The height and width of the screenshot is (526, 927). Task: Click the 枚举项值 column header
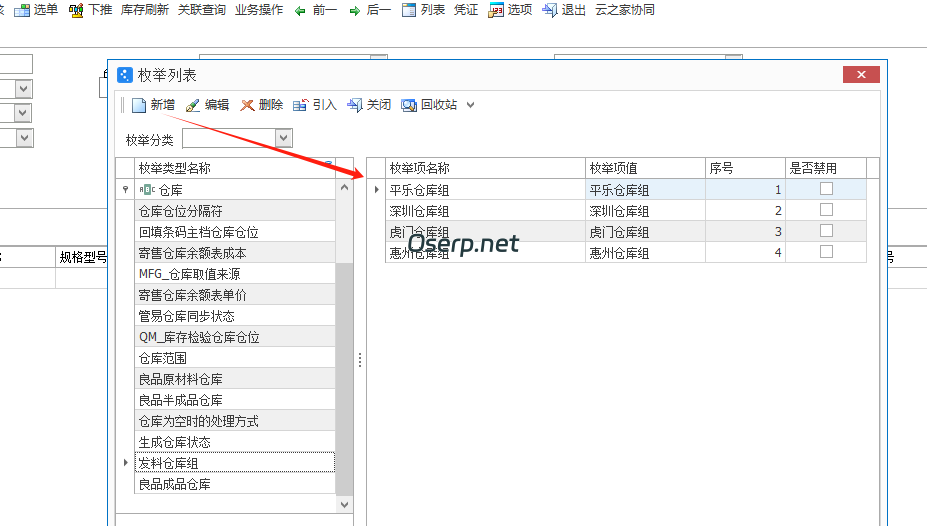point(646,168)
